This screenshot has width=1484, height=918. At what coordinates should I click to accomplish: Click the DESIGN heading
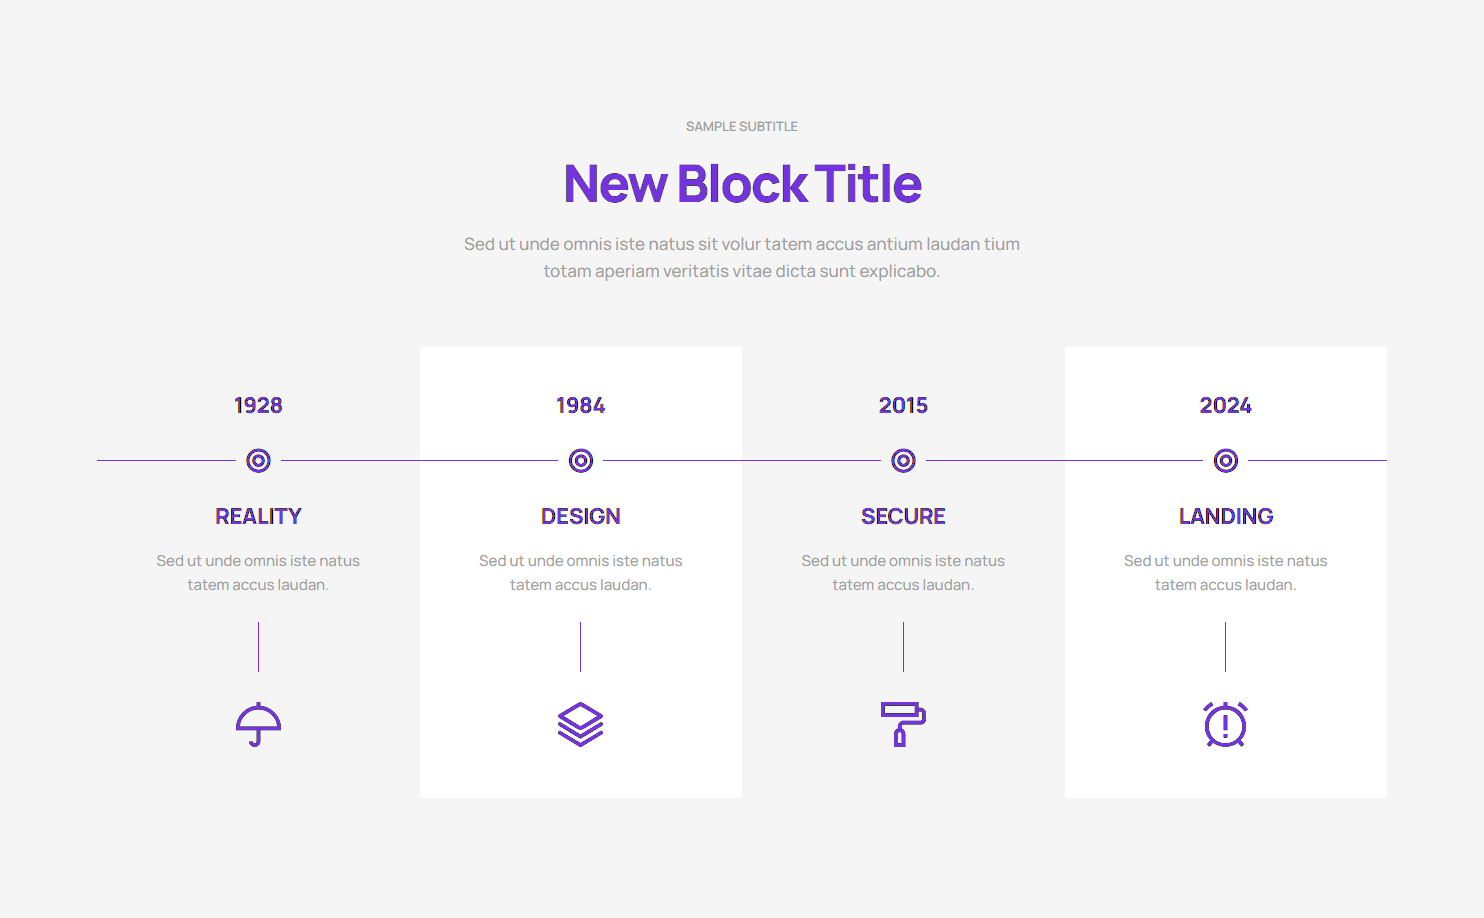click(581, 516)
